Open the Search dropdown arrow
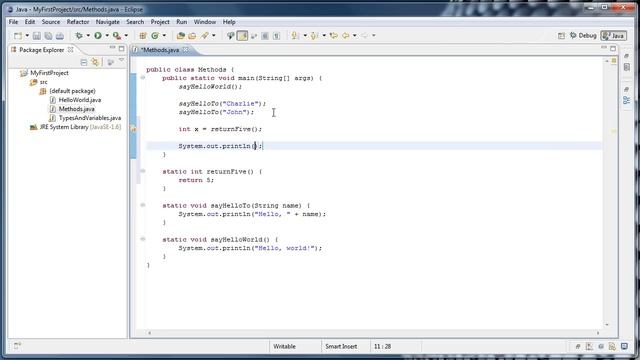This screenshot has height=360, width=640. click(213, 36)
